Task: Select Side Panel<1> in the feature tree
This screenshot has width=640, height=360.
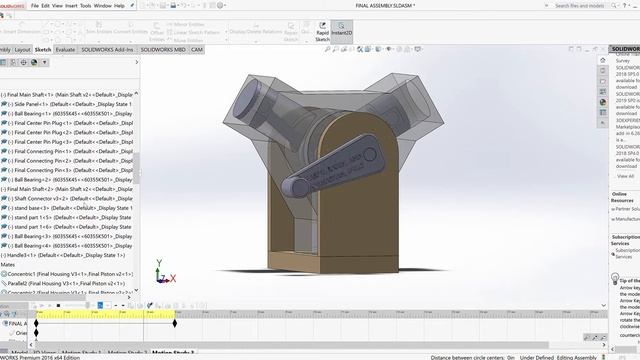Action: pos(66,104)
